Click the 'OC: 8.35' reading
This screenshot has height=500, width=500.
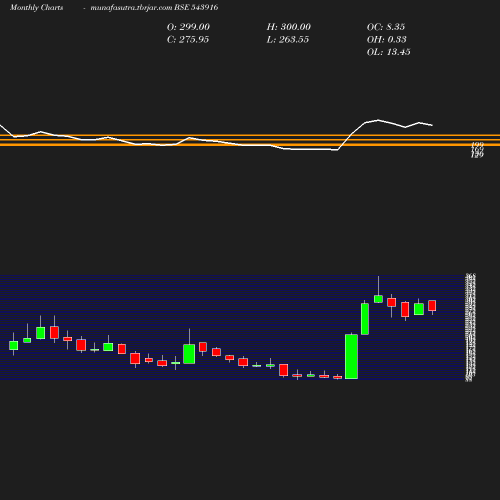coord(386,27)
